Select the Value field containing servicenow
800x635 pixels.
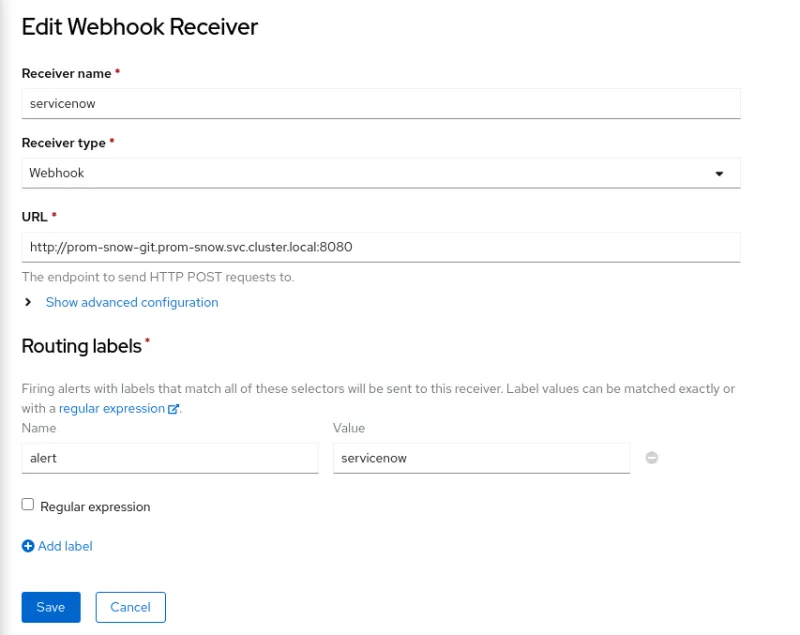pos(480,457)
